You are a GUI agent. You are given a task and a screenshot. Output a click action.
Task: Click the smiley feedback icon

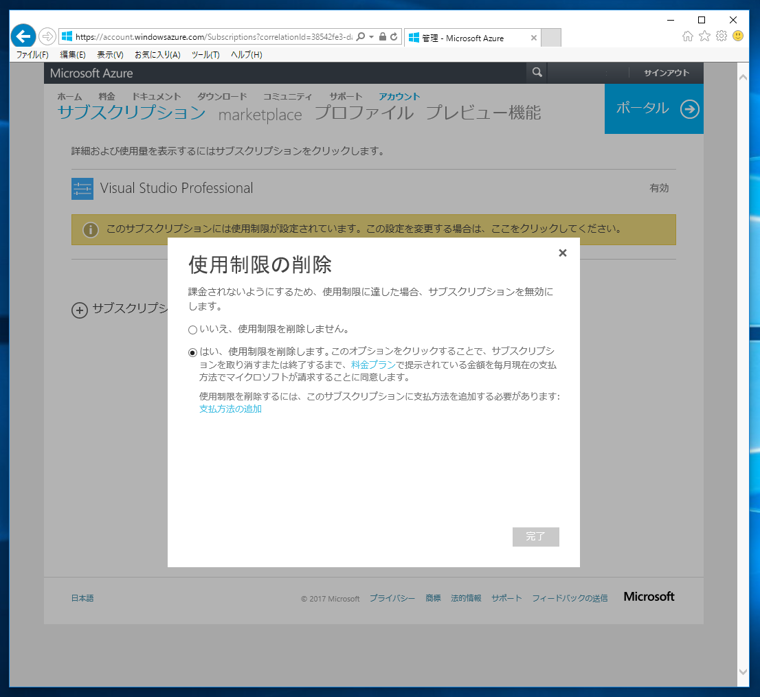coord(738,36)
